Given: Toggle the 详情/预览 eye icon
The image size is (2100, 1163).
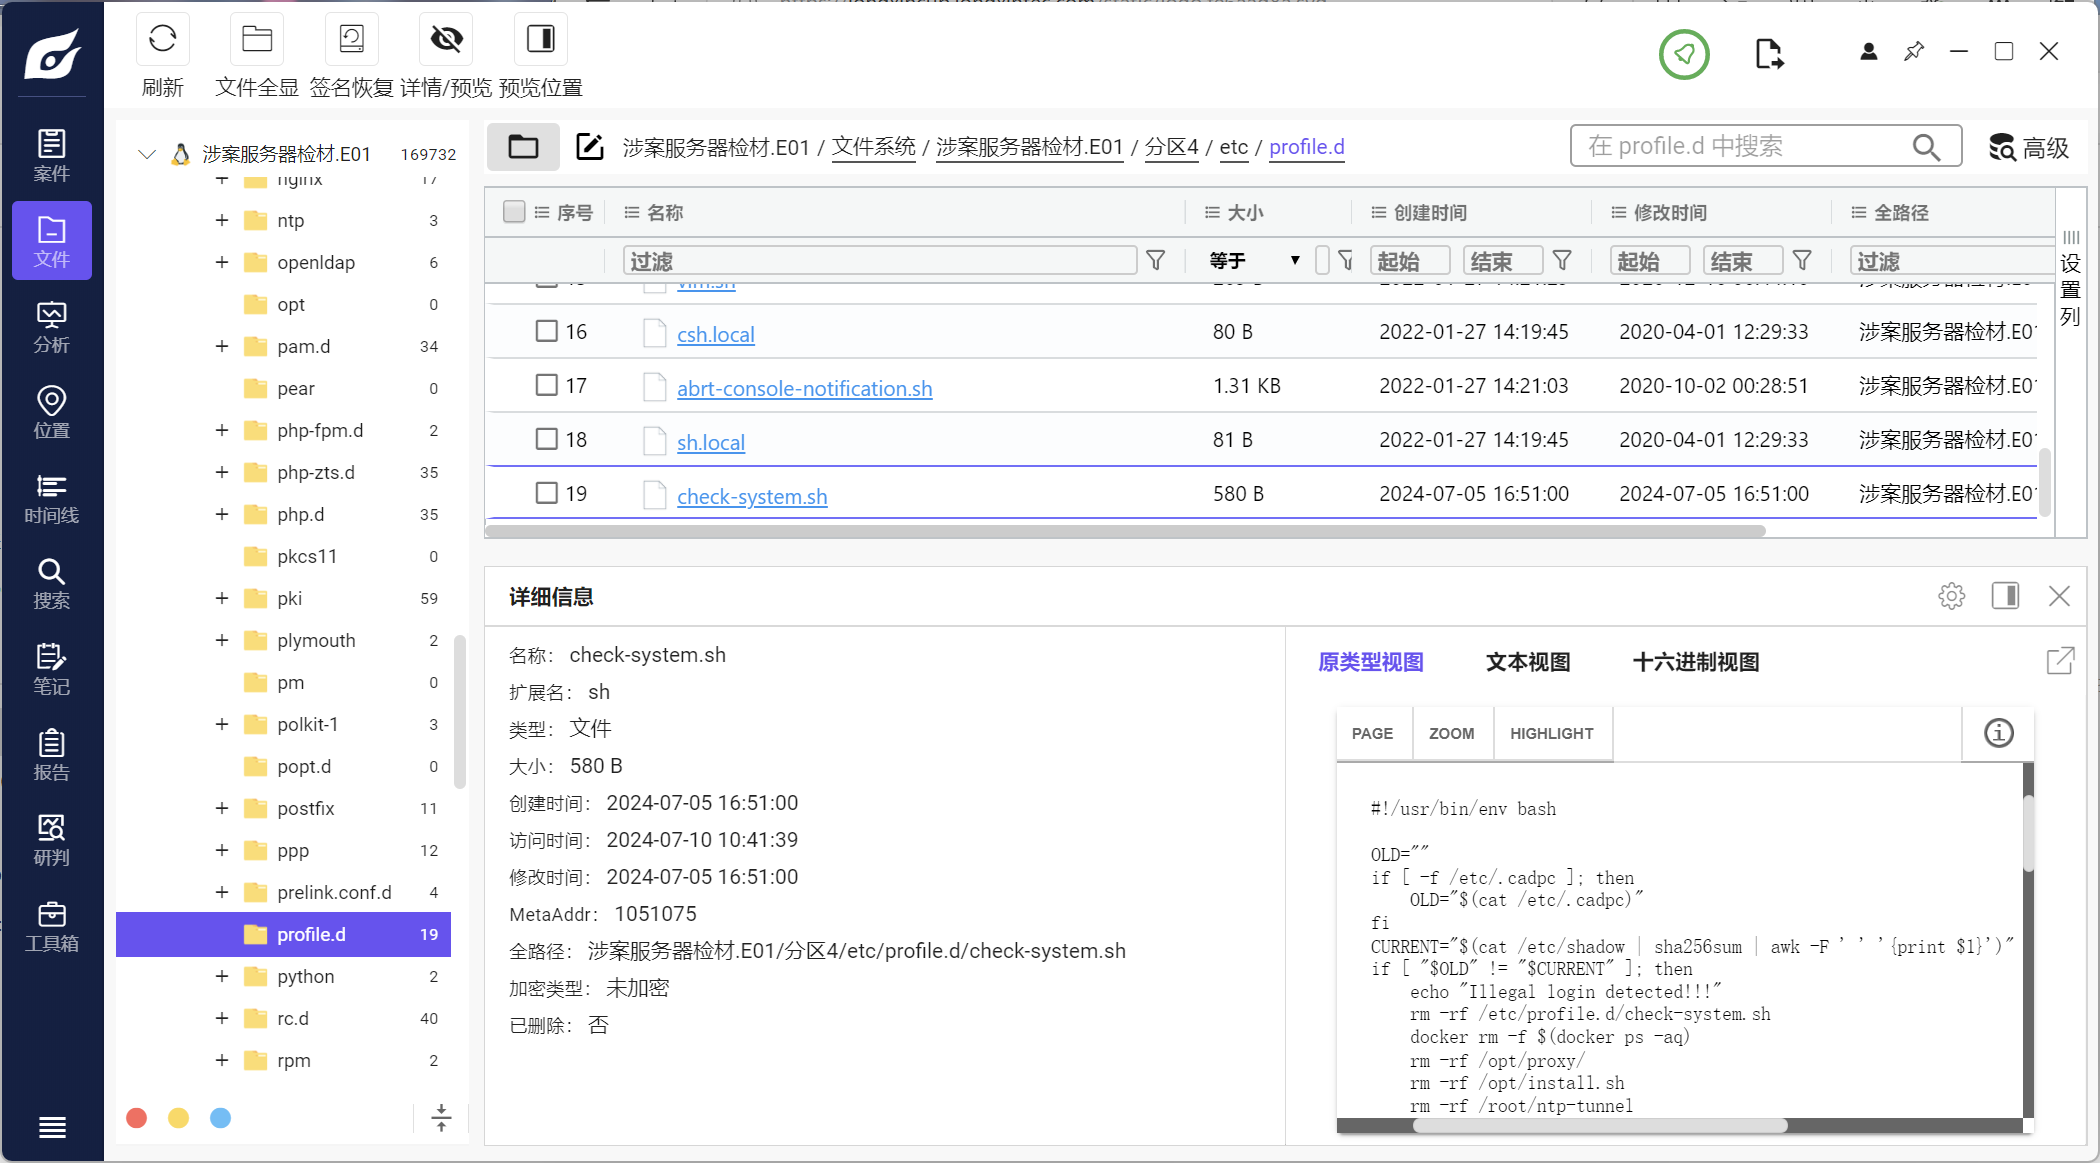Looking at the screenshot, I should (446, 39).
